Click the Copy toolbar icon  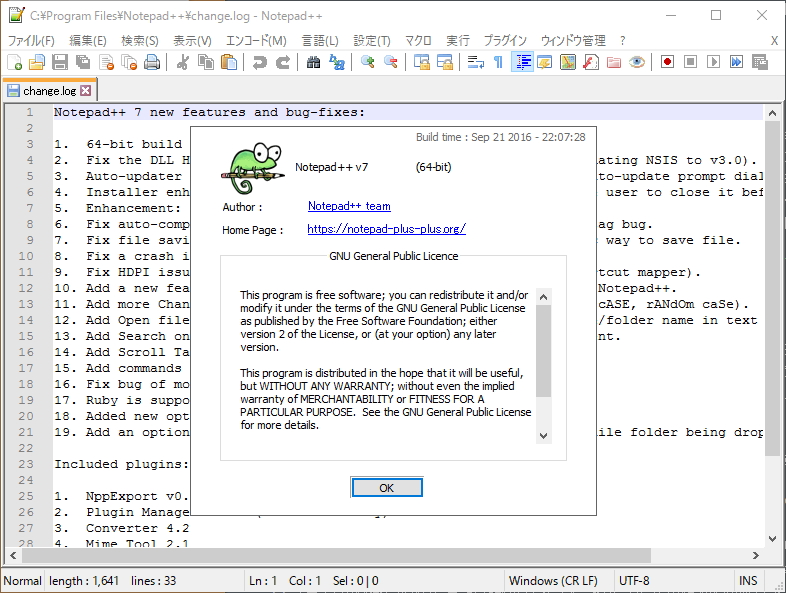[206, 62]
